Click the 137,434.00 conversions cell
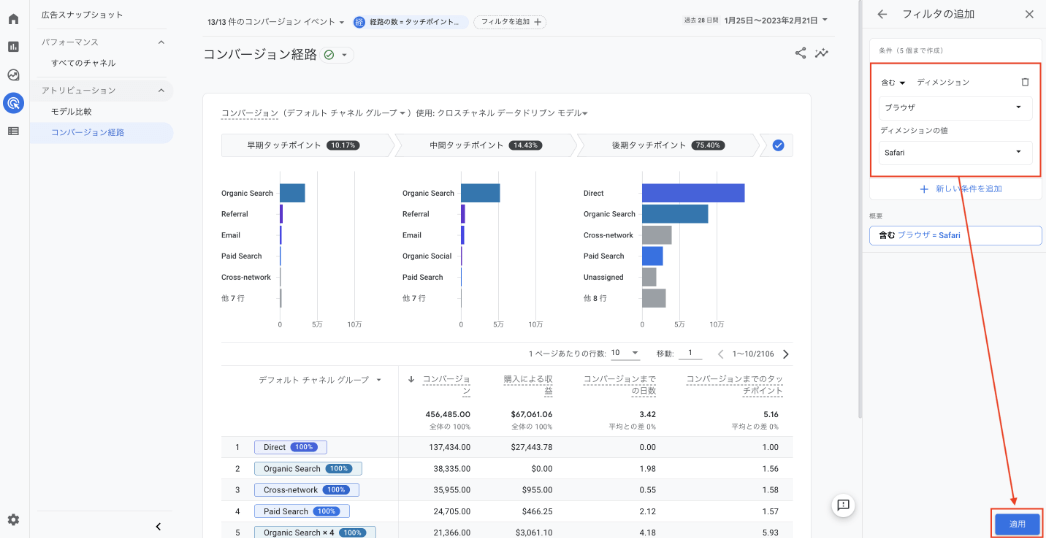This screenshot has width=1046, height=538. (448, 447)
